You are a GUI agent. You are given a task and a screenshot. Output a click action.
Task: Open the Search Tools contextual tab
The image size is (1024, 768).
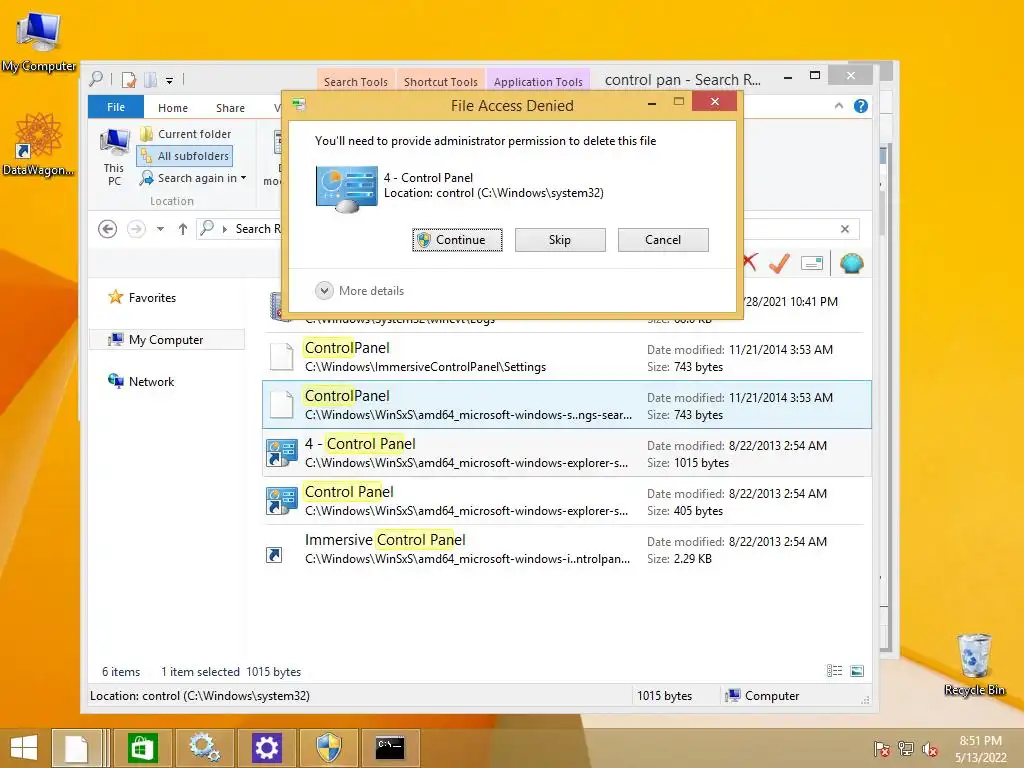pos(356,82)
